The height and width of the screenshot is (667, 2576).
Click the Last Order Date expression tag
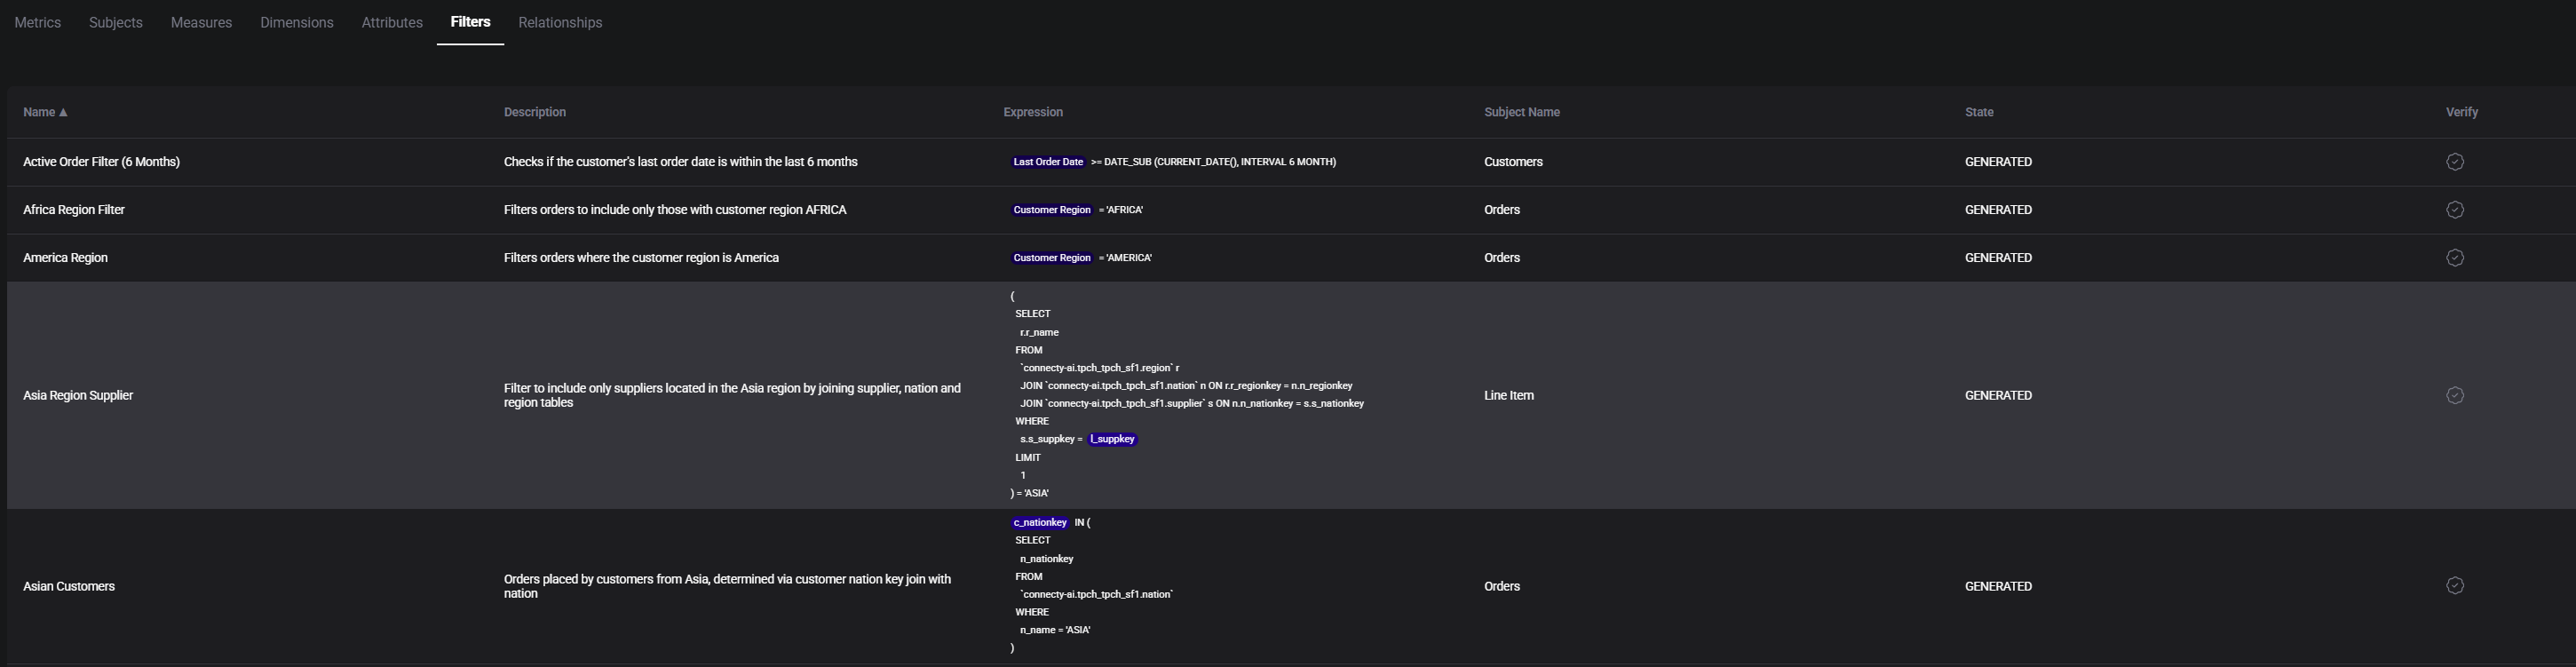(1047, 162)
